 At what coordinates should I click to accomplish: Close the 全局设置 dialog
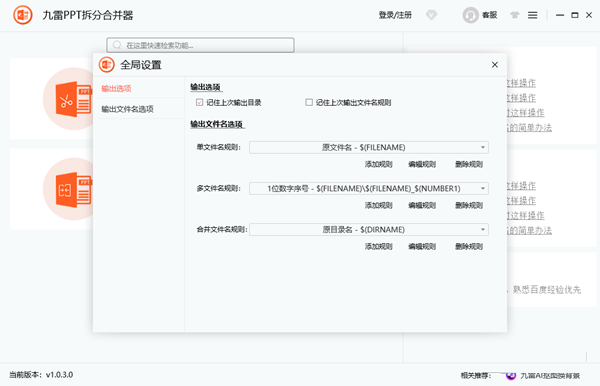[x=495, y=65]
